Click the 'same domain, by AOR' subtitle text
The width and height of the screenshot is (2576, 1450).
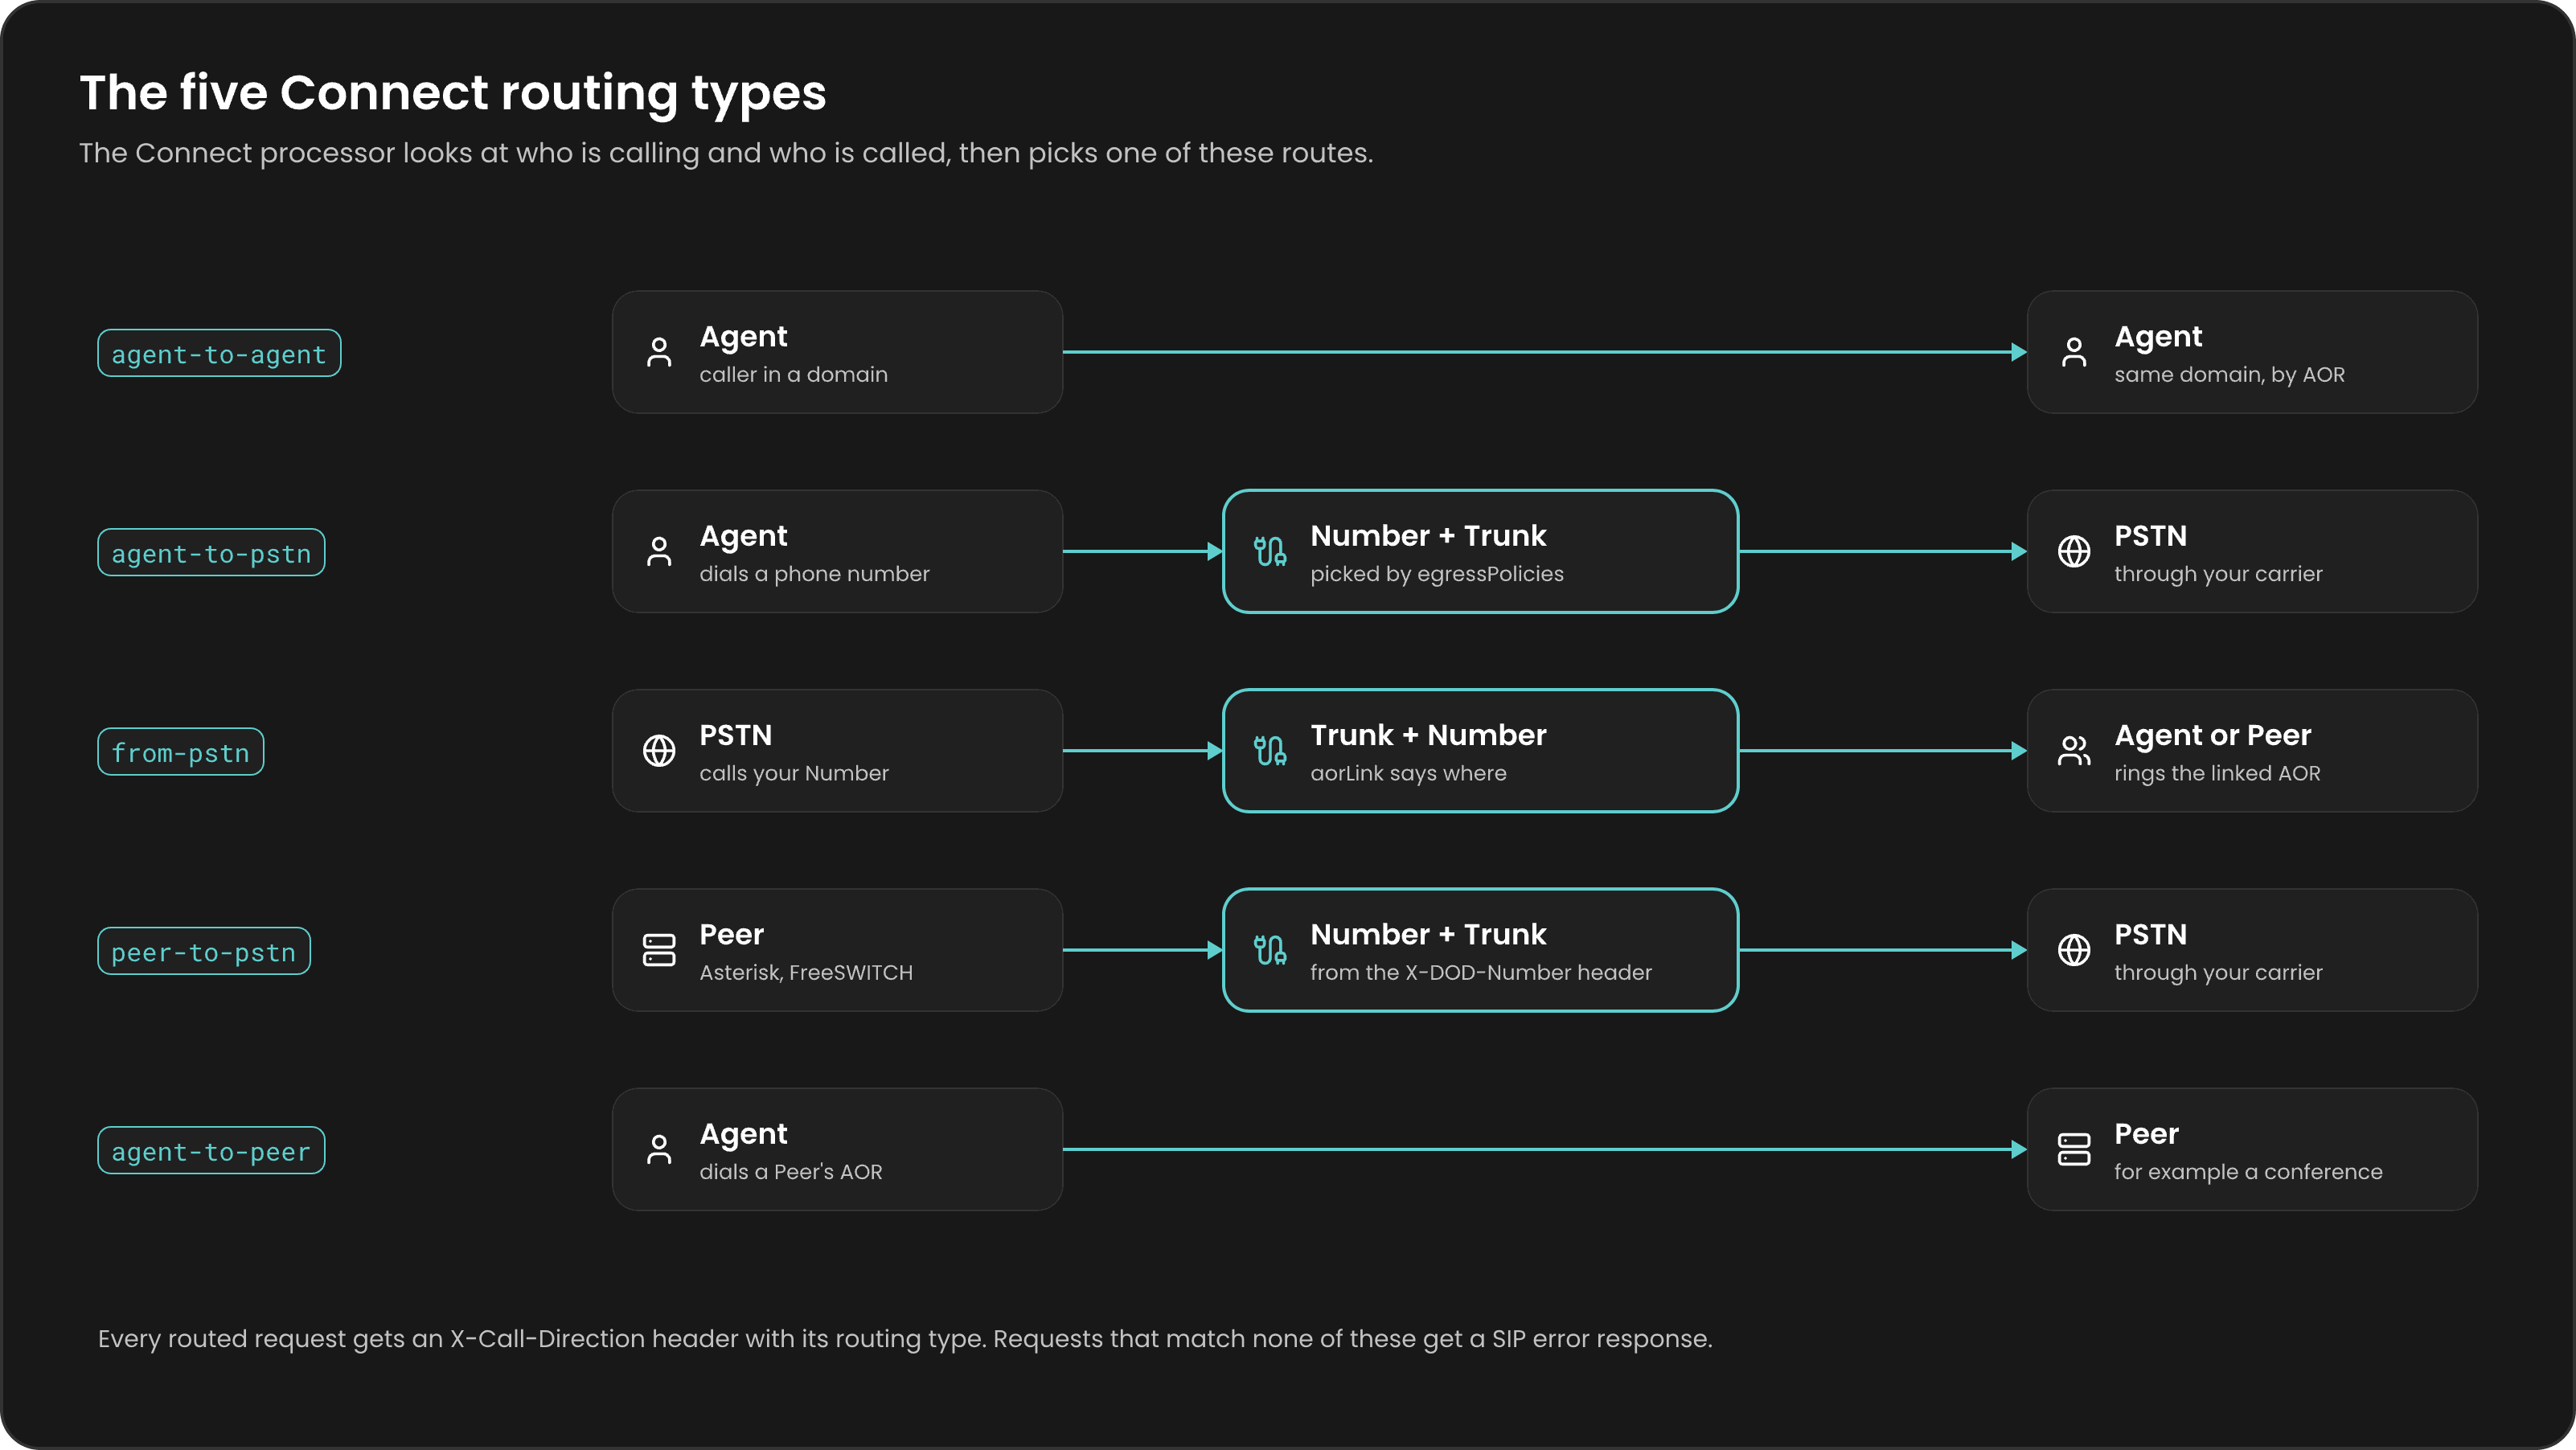pyautogui.click(x=2229, y=374)
